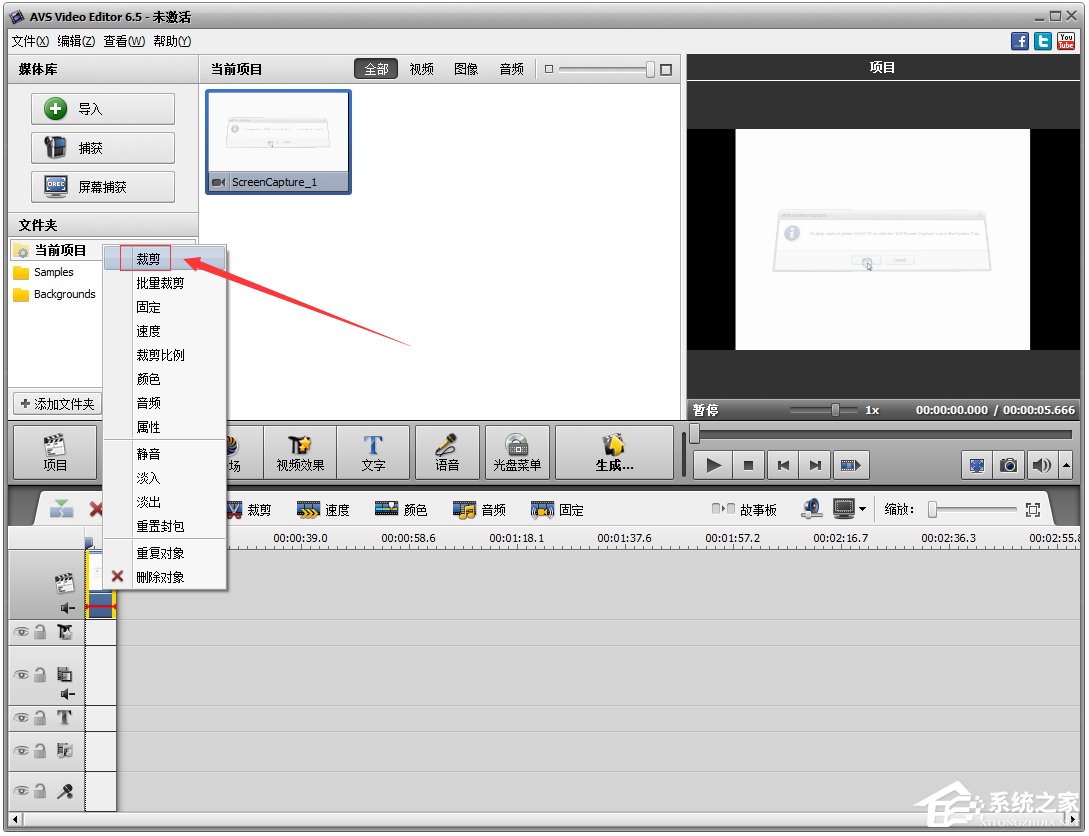Go to the next frame

[x=815, y=465]
